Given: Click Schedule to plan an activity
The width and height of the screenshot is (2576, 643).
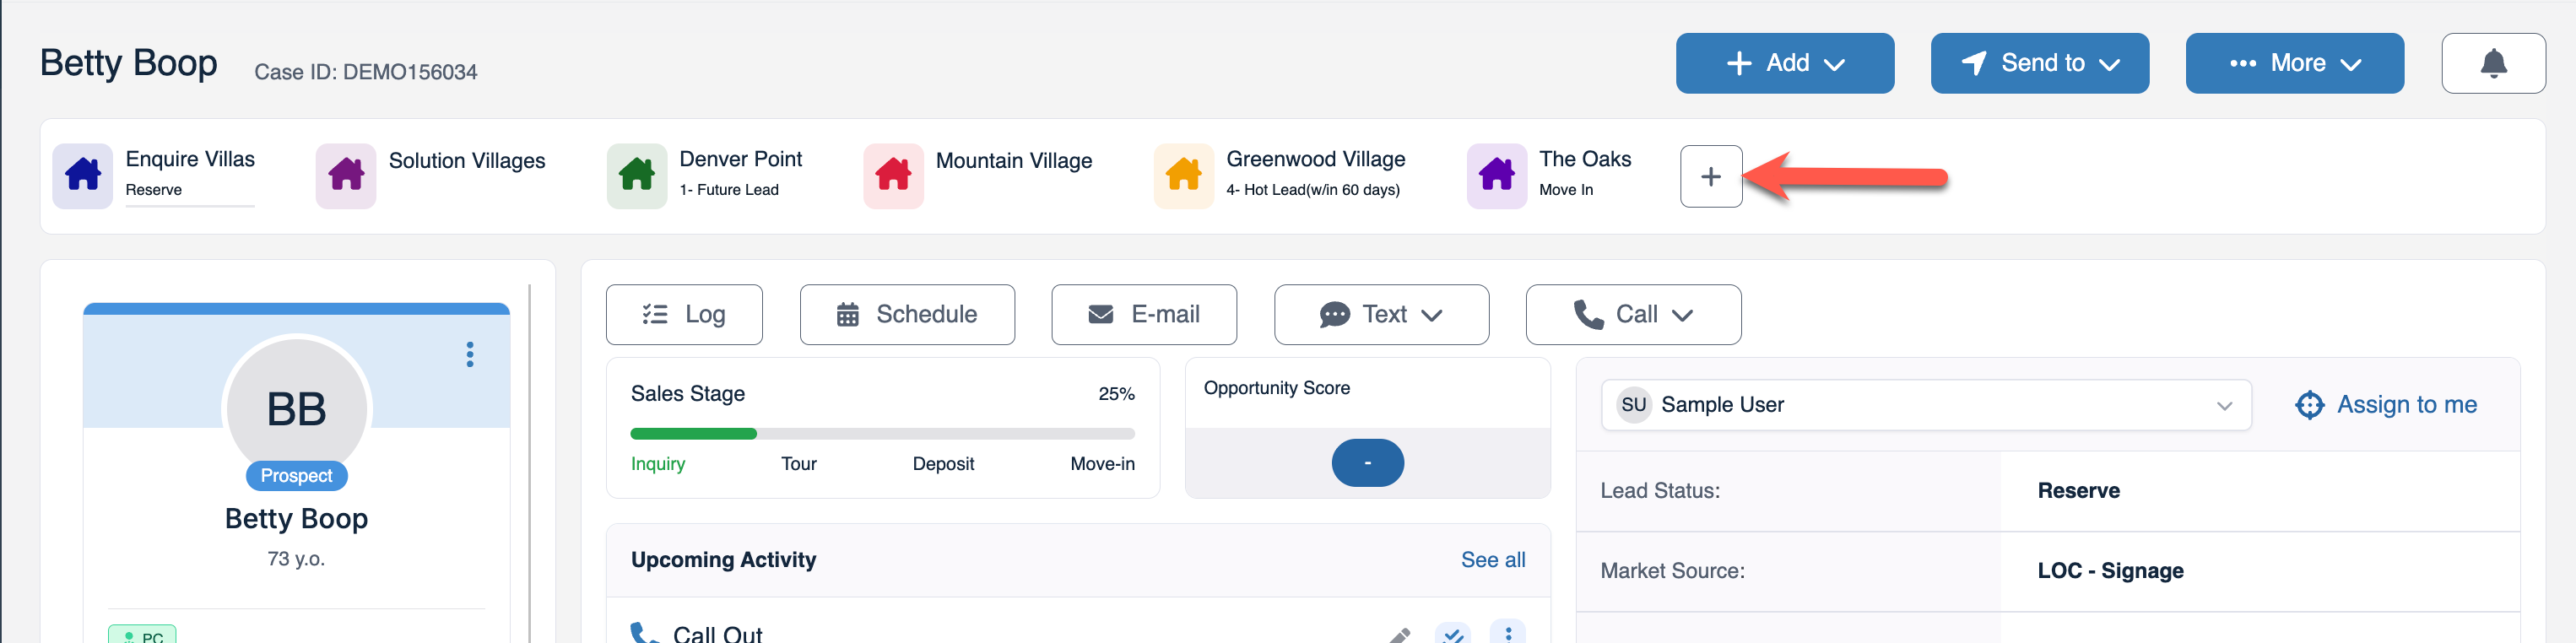Looking at the screenshot, I should (x=907, y=314).
